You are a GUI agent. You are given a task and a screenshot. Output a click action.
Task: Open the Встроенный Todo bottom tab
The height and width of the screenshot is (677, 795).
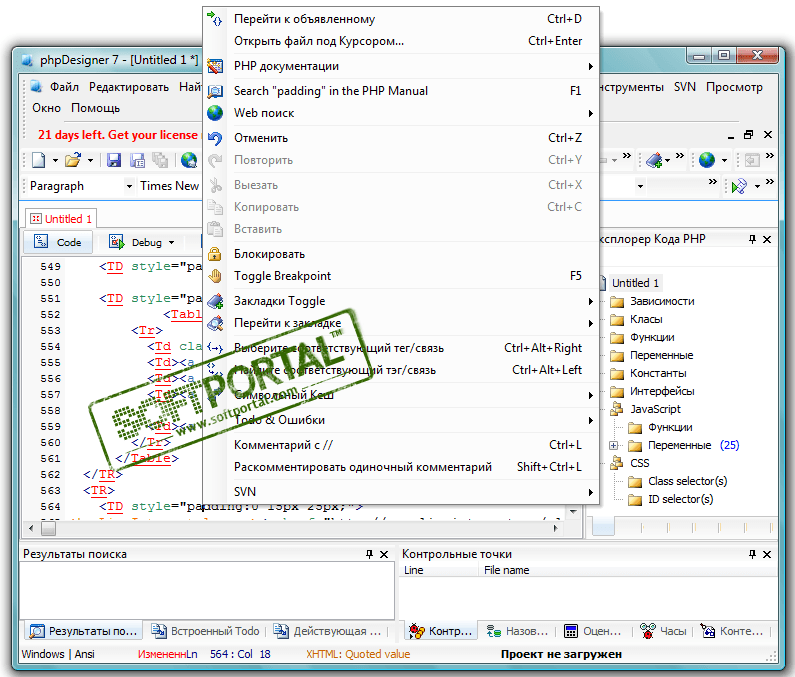(x=205, y=631)
